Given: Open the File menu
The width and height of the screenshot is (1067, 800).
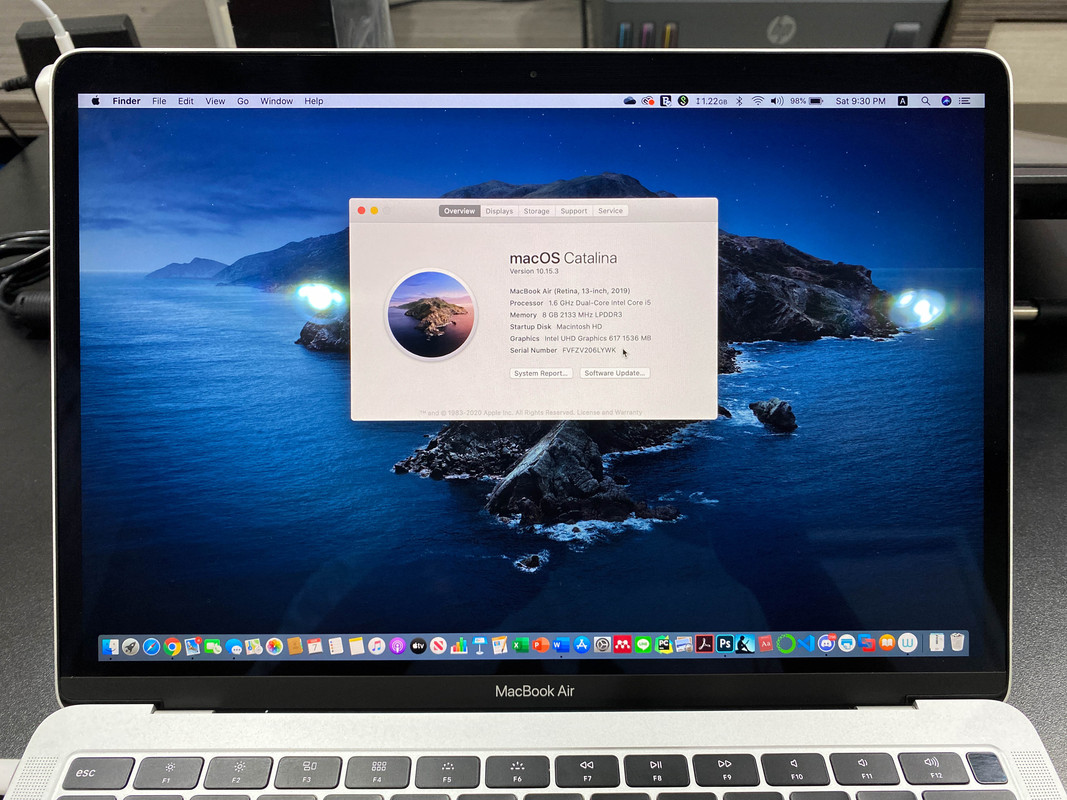Looking at the screenshot, I should (x=159, y=101).
